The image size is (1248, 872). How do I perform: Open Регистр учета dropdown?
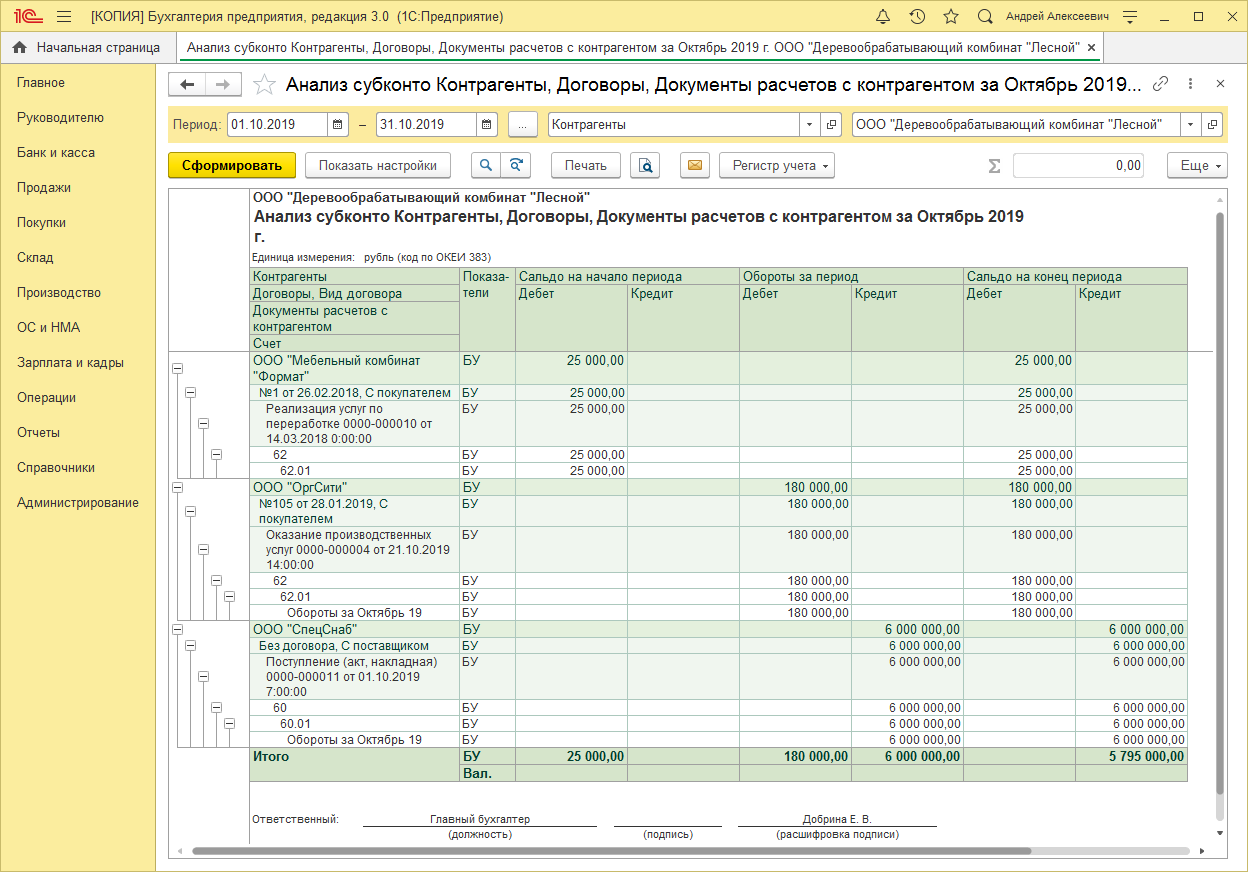pyautogui.click(x=777, y=166)
